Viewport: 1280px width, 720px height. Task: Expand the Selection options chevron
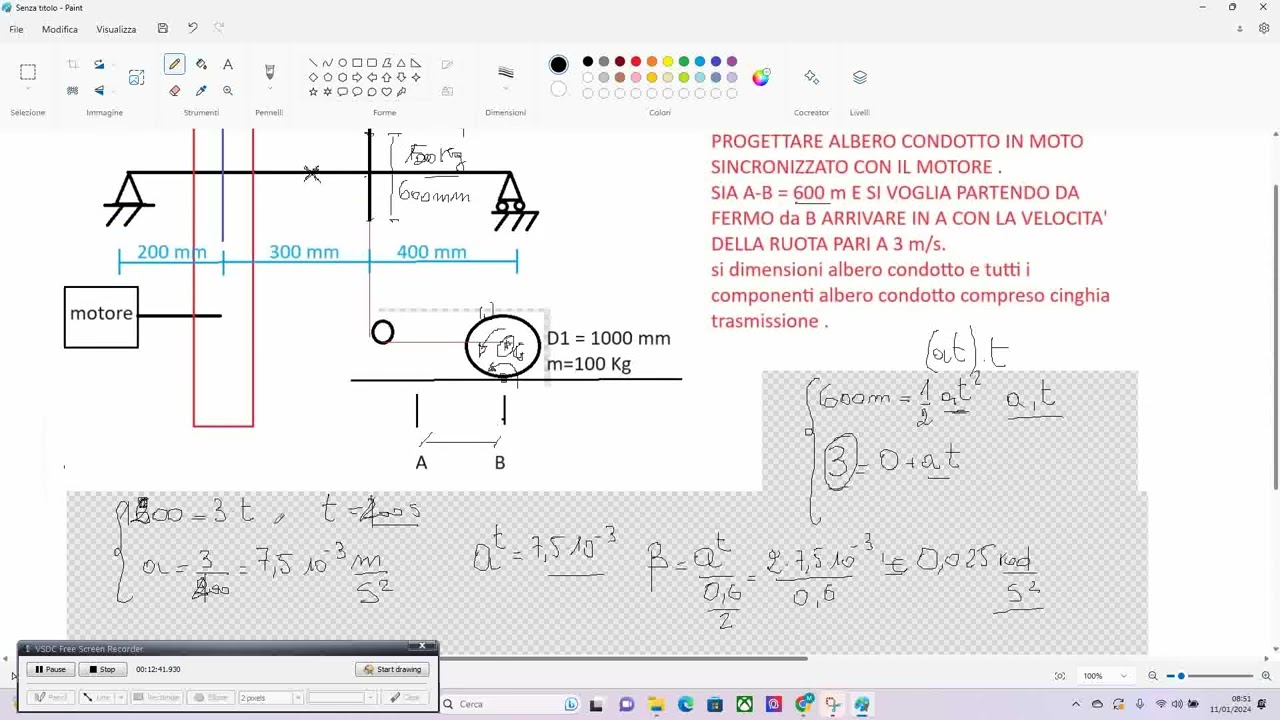click(x=28, y=90)
